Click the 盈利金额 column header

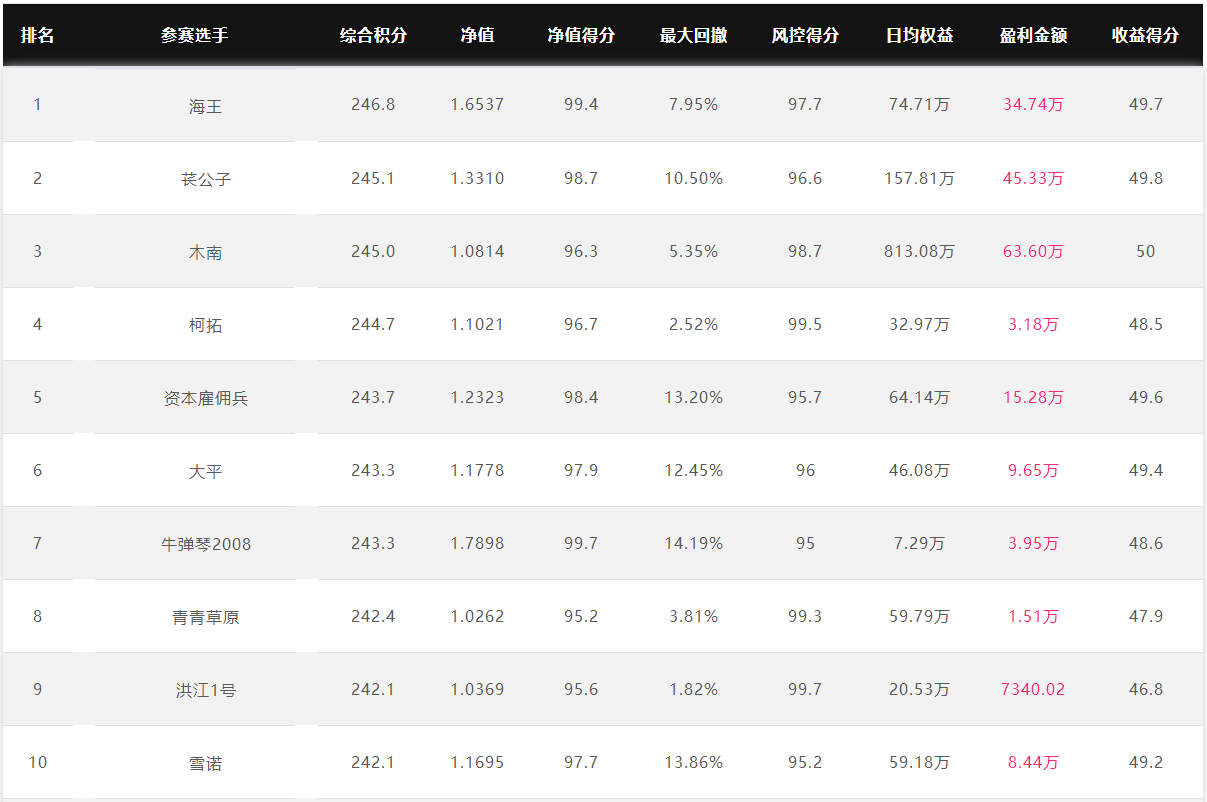1033,35
